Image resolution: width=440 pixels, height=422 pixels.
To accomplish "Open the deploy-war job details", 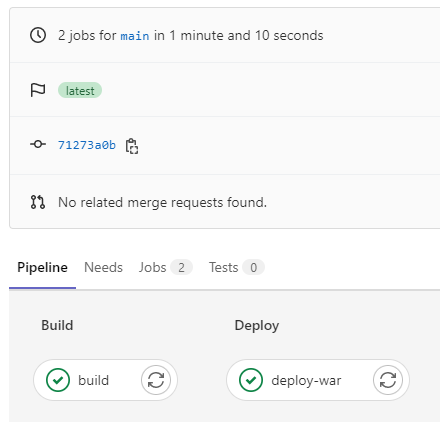I will tap(306, 380).
